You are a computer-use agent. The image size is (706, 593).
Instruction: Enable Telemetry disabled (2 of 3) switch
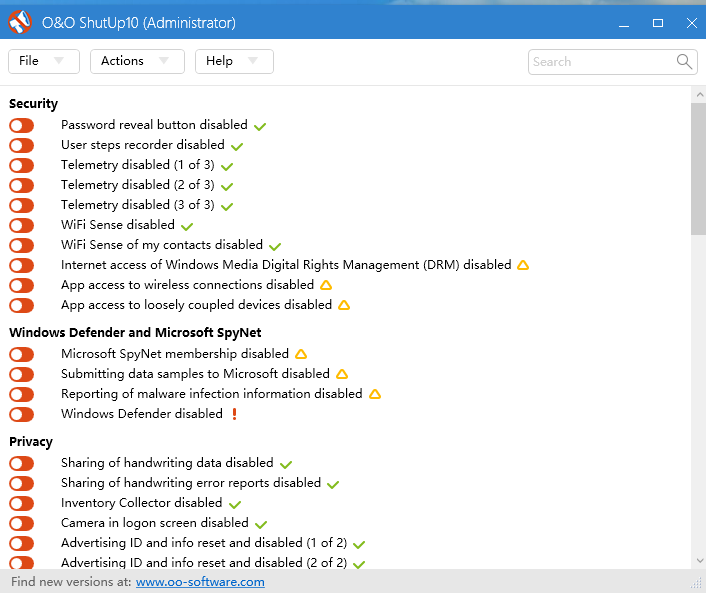point(21,186)
